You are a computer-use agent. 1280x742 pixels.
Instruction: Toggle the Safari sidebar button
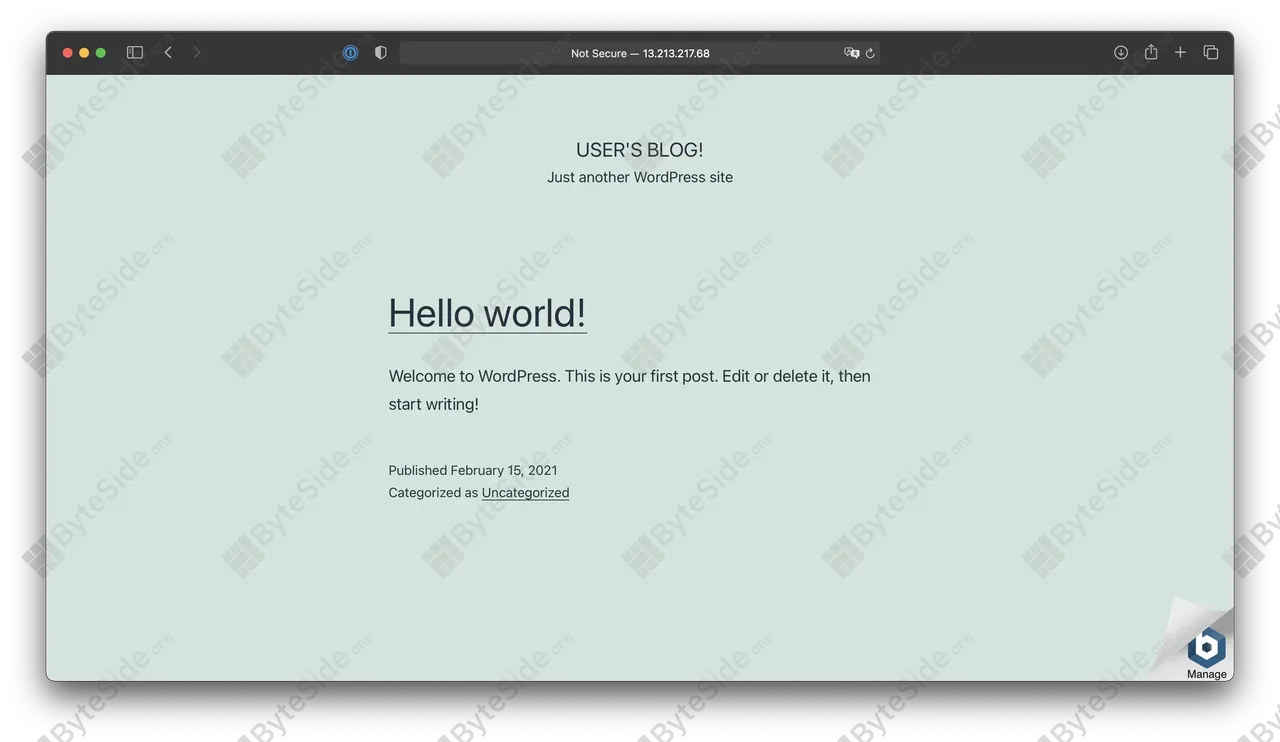coord(135,53)
